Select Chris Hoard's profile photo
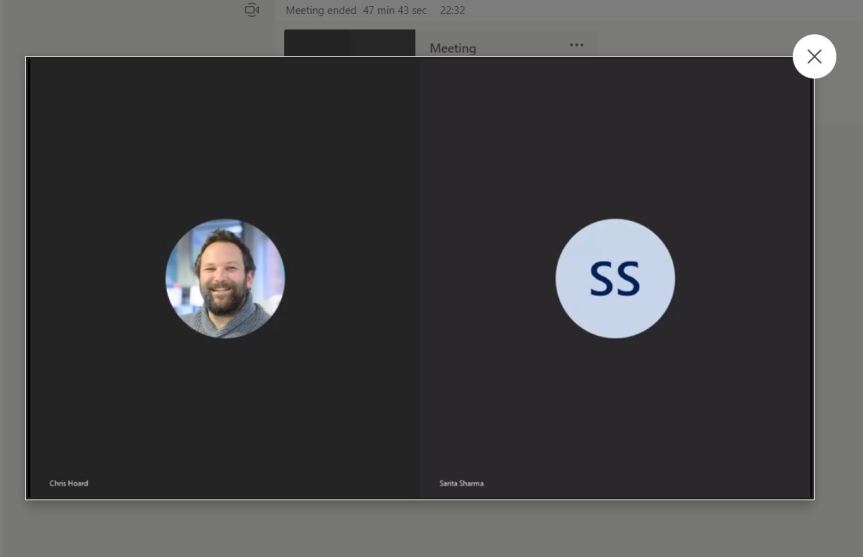Image resolution: width=863 pixels, height=557 pixels. coord(225,278)
